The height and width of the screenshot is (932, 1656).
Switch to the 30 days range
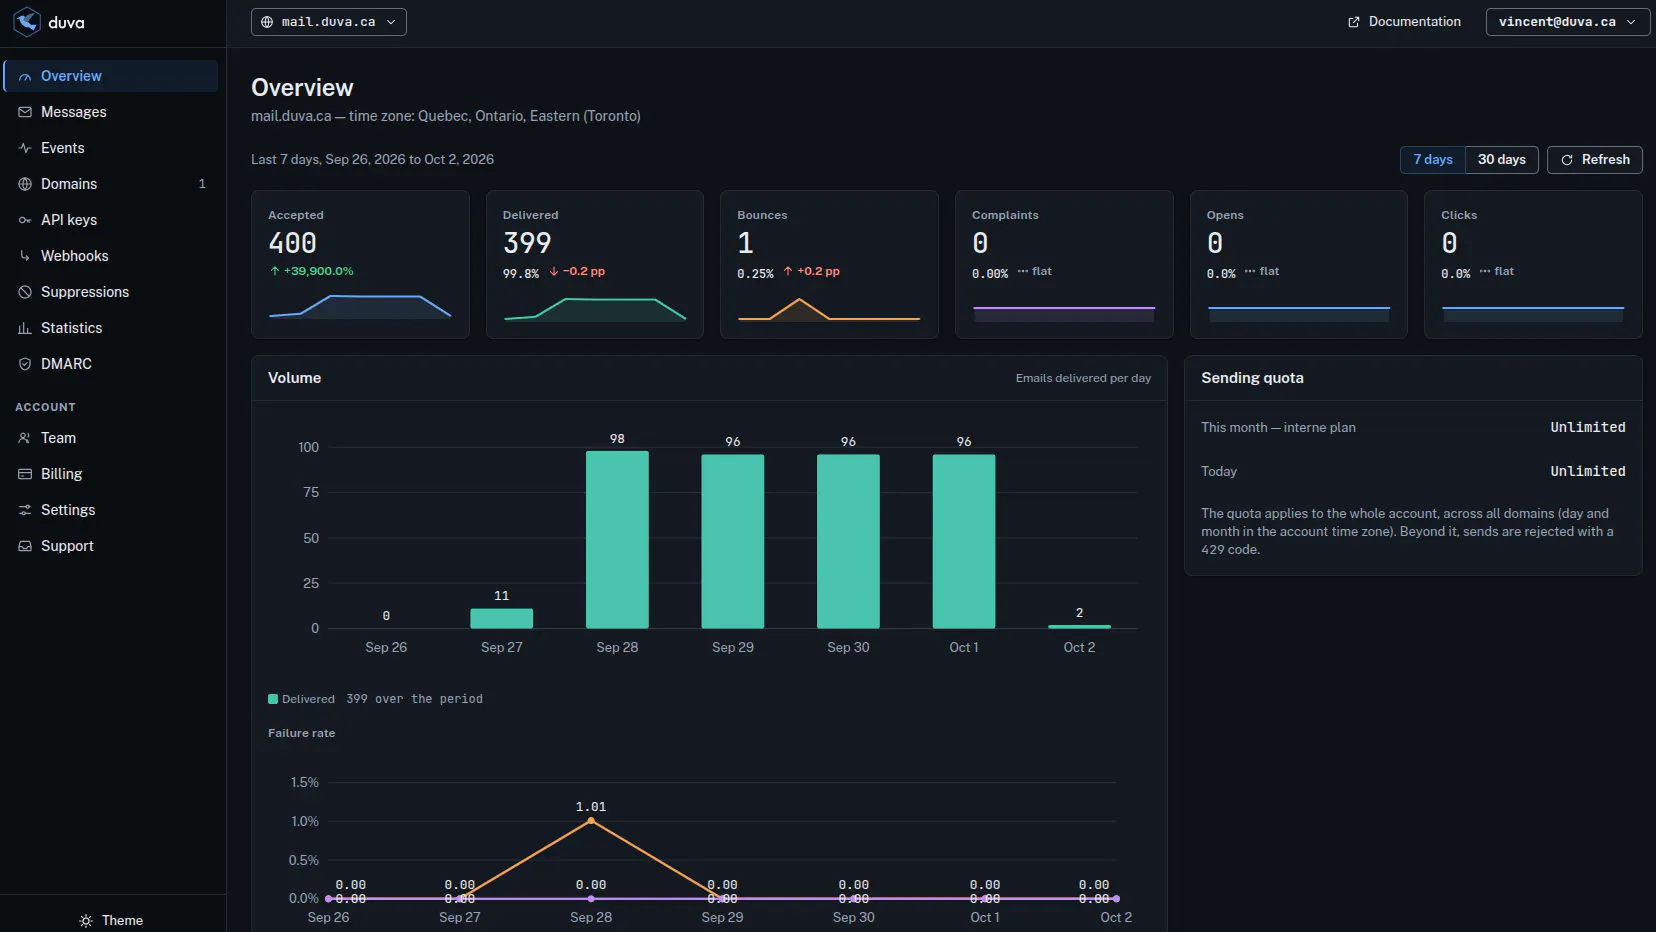pyautogui.click(x=1501, y=160)
